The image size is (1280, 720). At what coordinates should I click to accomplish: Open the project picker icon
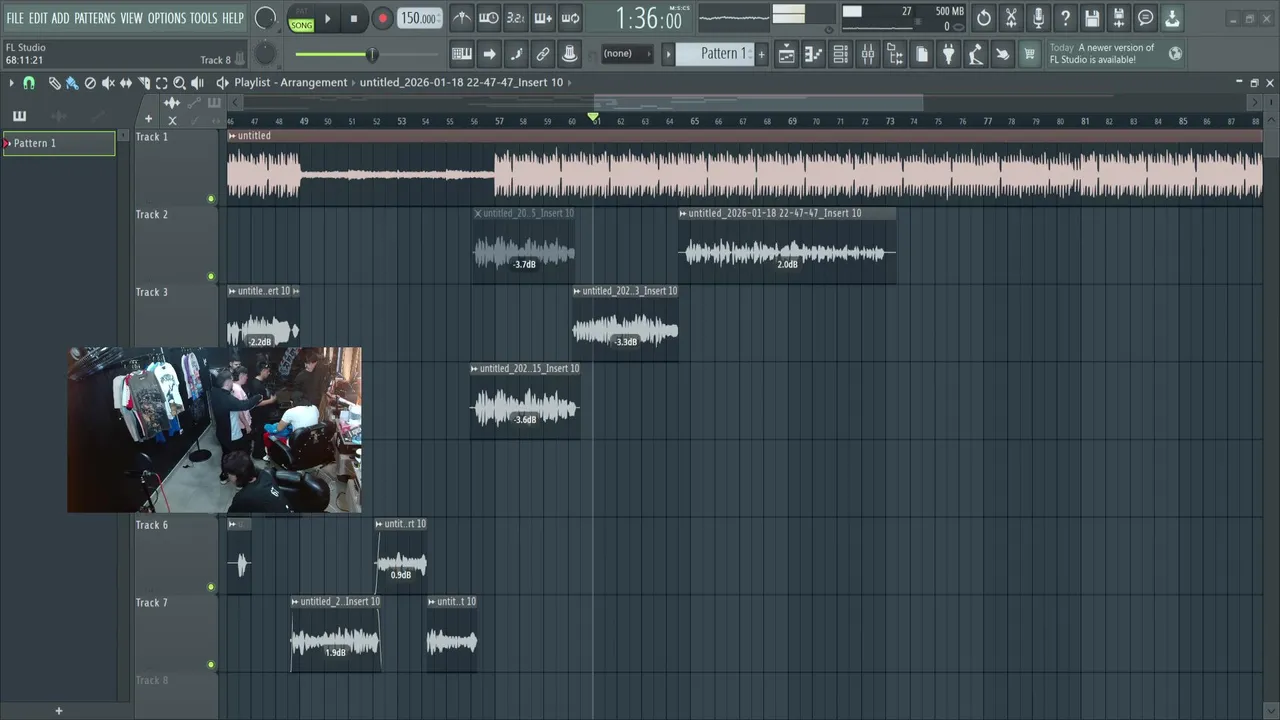pos(922,54)
